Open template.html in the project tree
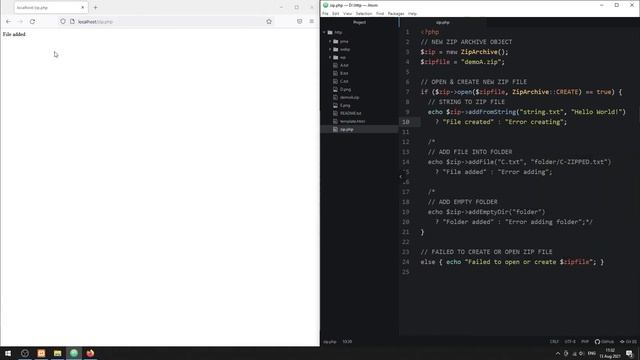The width and height of the screenshot is (640, 360). point(352,121)
